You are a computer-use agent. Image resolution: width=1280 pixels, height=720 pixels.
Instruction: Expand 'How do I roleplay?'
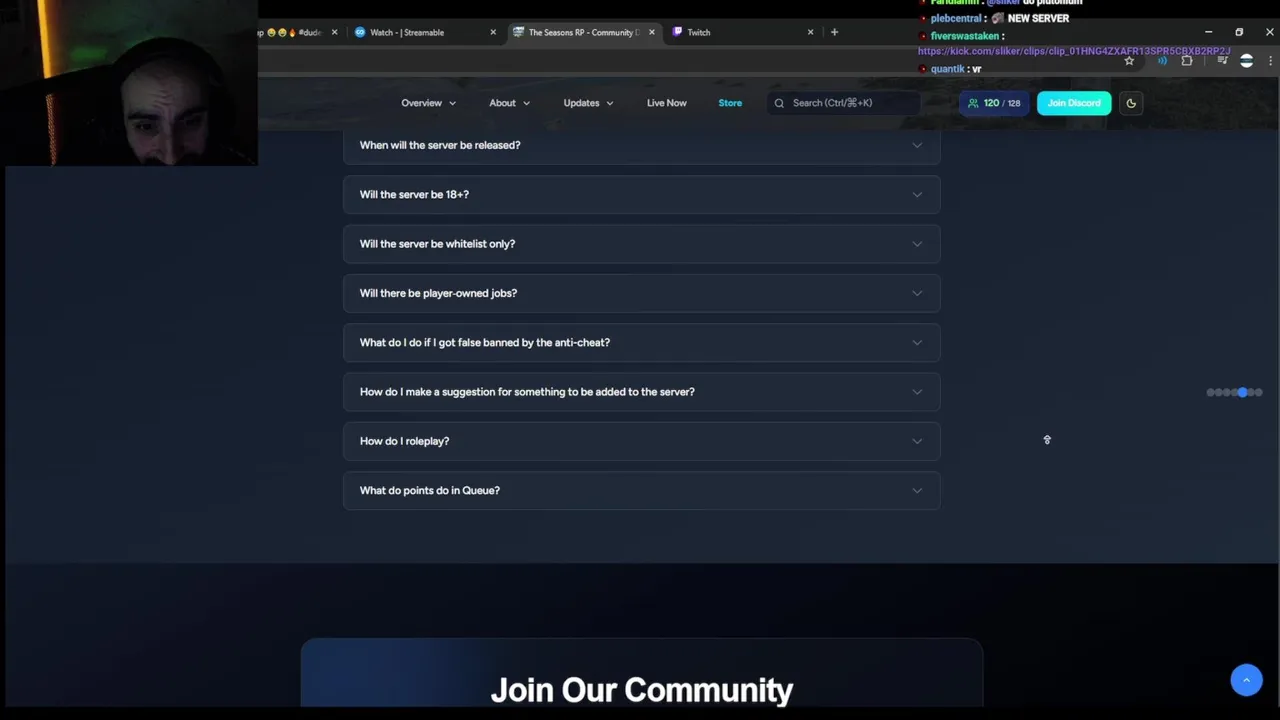click(641, 441)
